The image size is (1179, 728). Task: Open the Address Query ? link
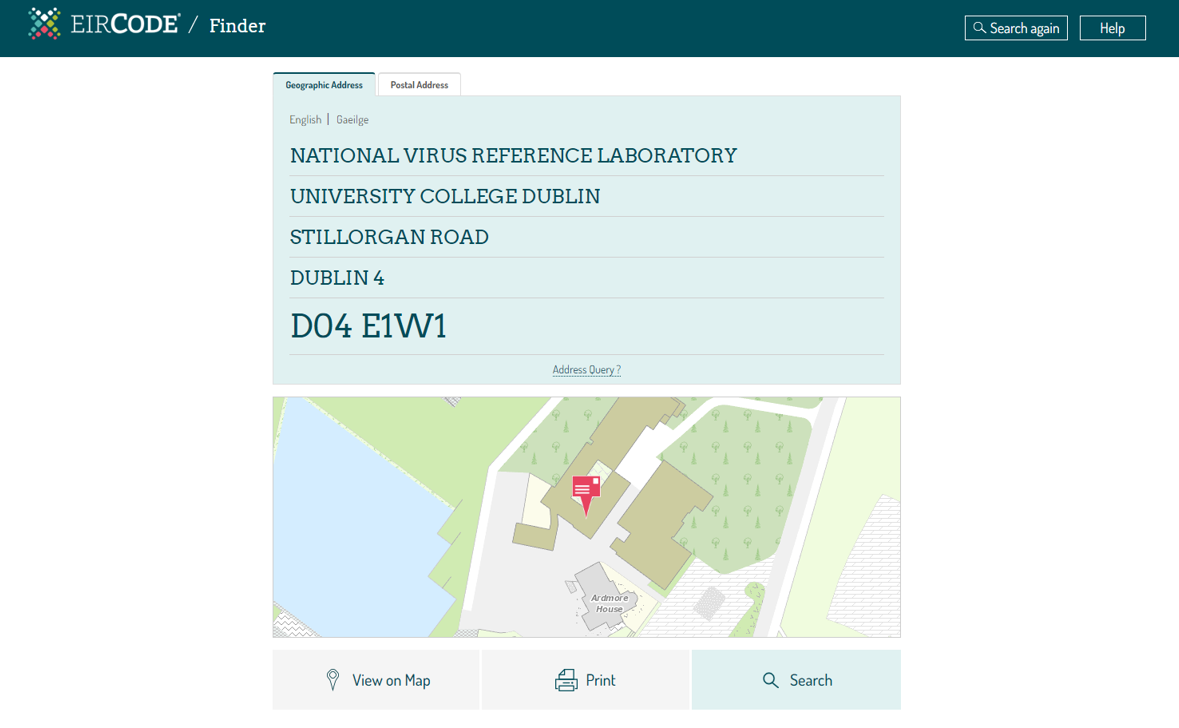click(586, 370)
